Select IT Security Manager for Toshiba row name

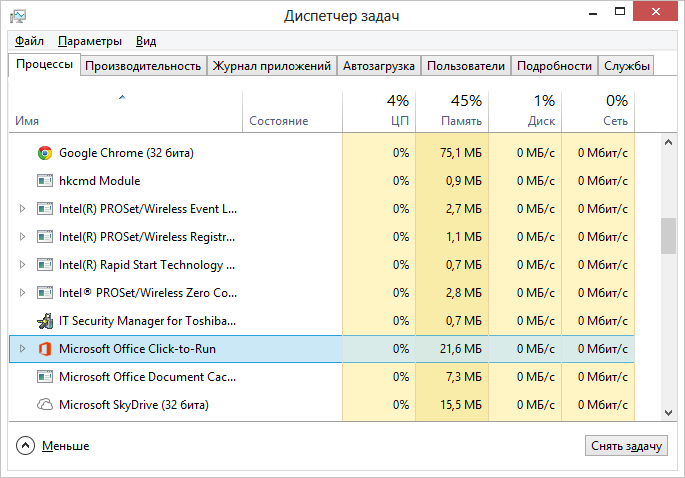click(148, 321)
